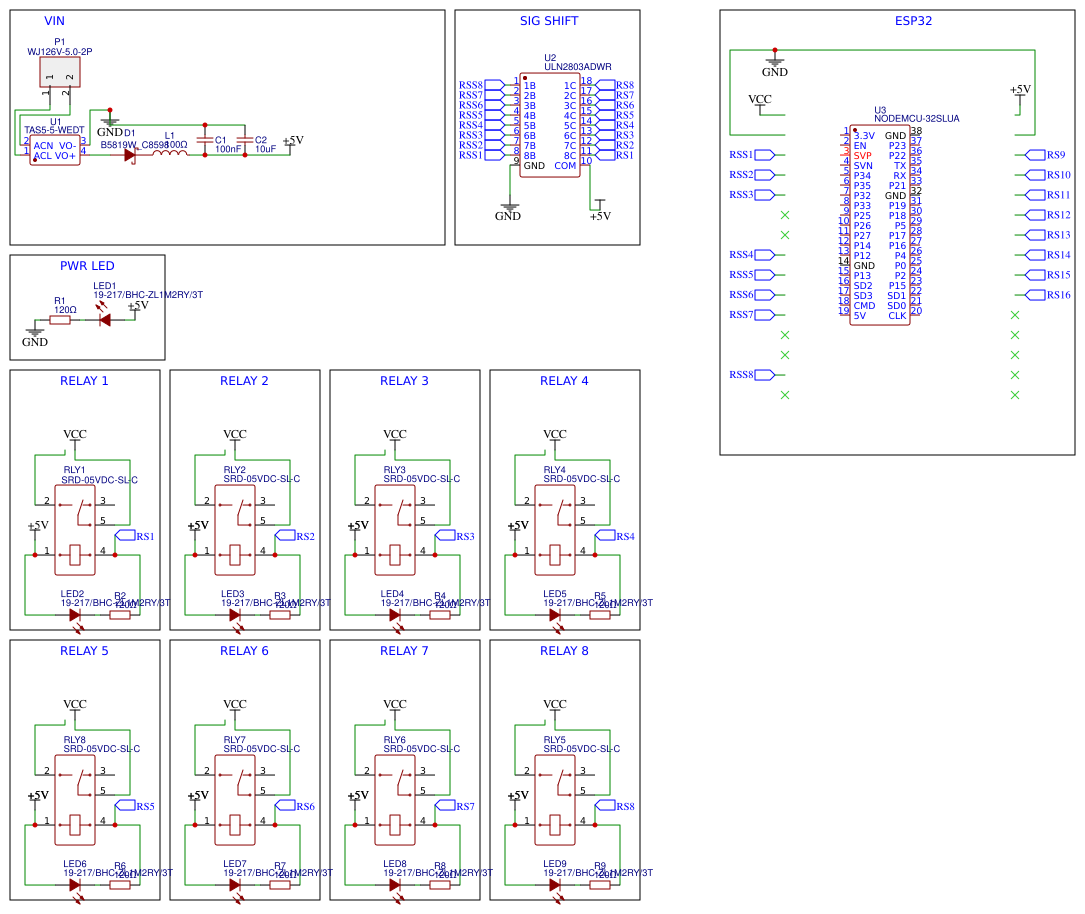Image resolution: width=1085 pixels, height=914 pixels.
Task: Click the VCC power symbol in ESP32 block
Action: pos(760,104)
